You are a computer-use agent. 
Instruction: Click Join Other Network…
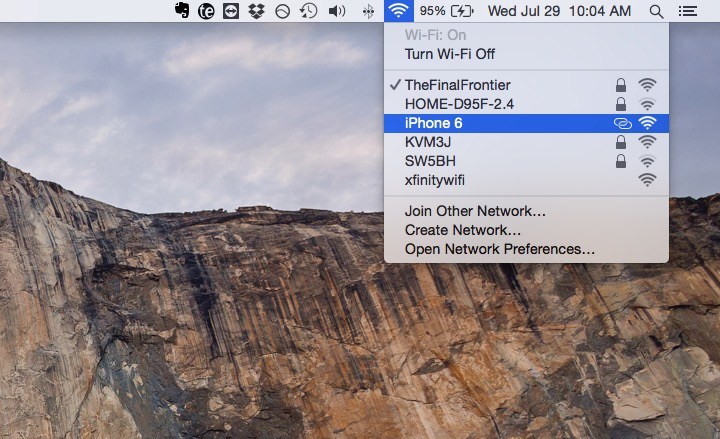tap(475, 211)
